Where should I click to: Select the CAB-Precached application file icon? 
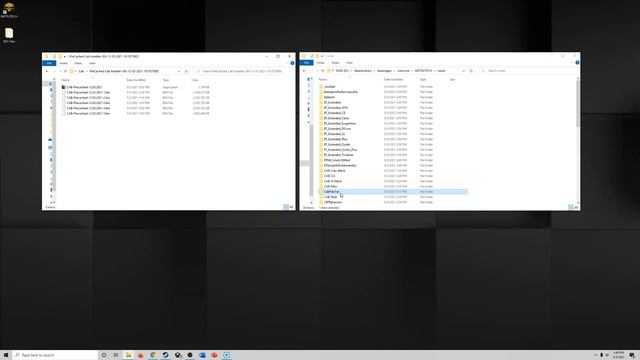(x=64, y=87)
